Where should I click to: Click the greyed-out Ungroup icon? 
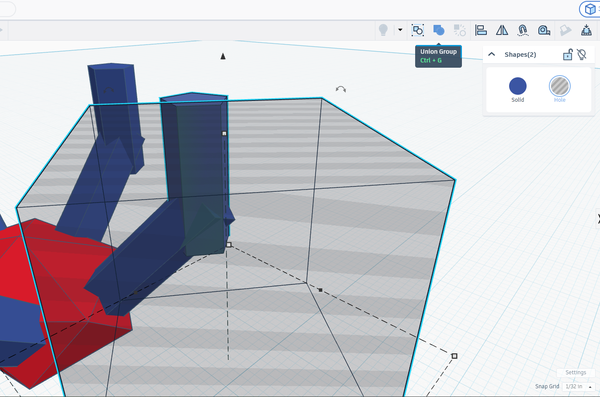460,30
